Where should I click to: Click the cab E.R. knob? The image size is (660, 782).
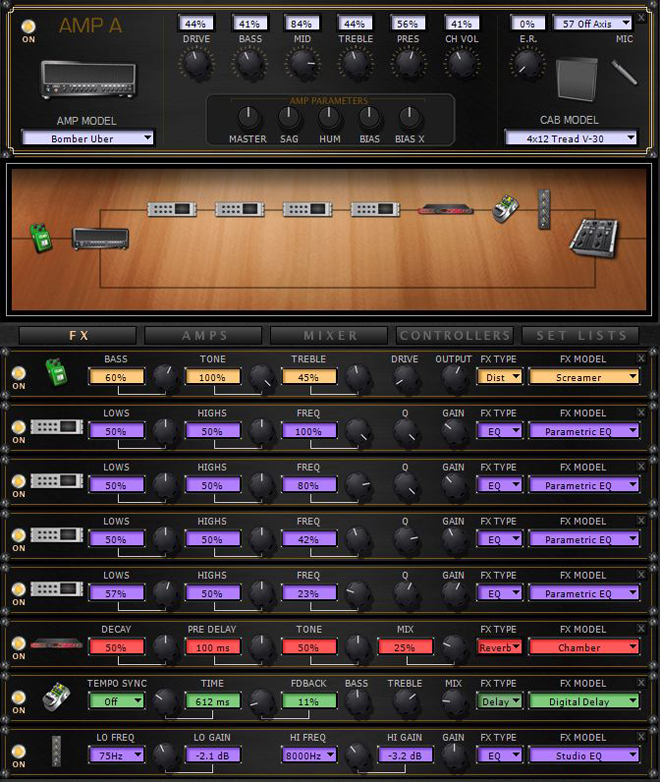tap(527, 63)
